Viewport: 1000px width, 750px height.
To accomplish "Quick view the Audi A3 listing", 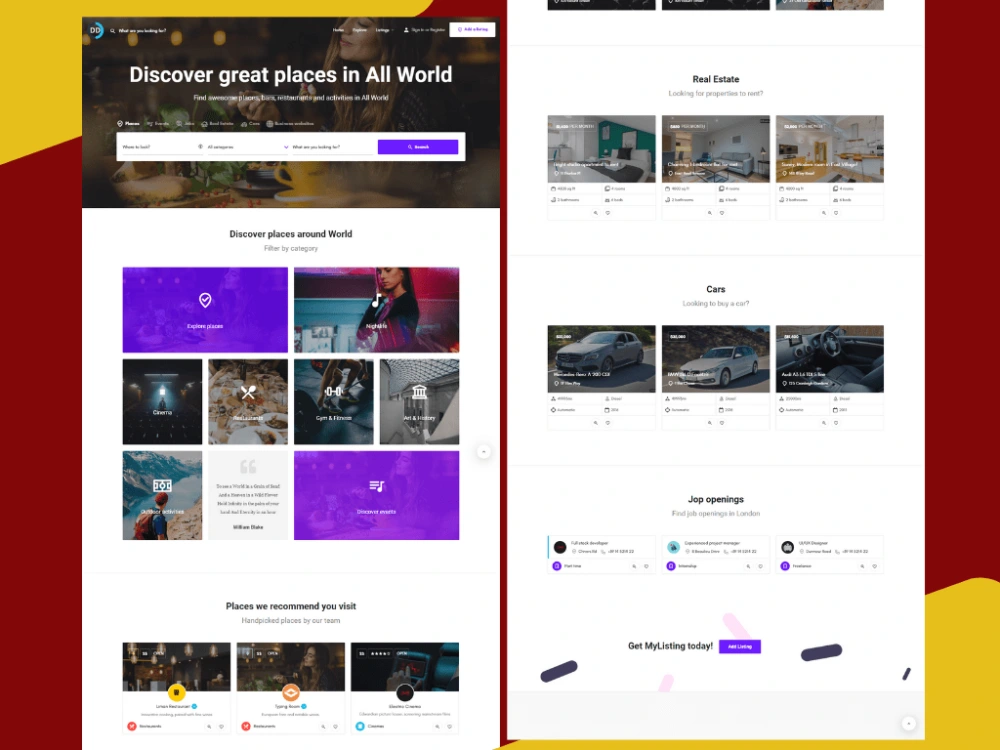I will pos(824,423).
